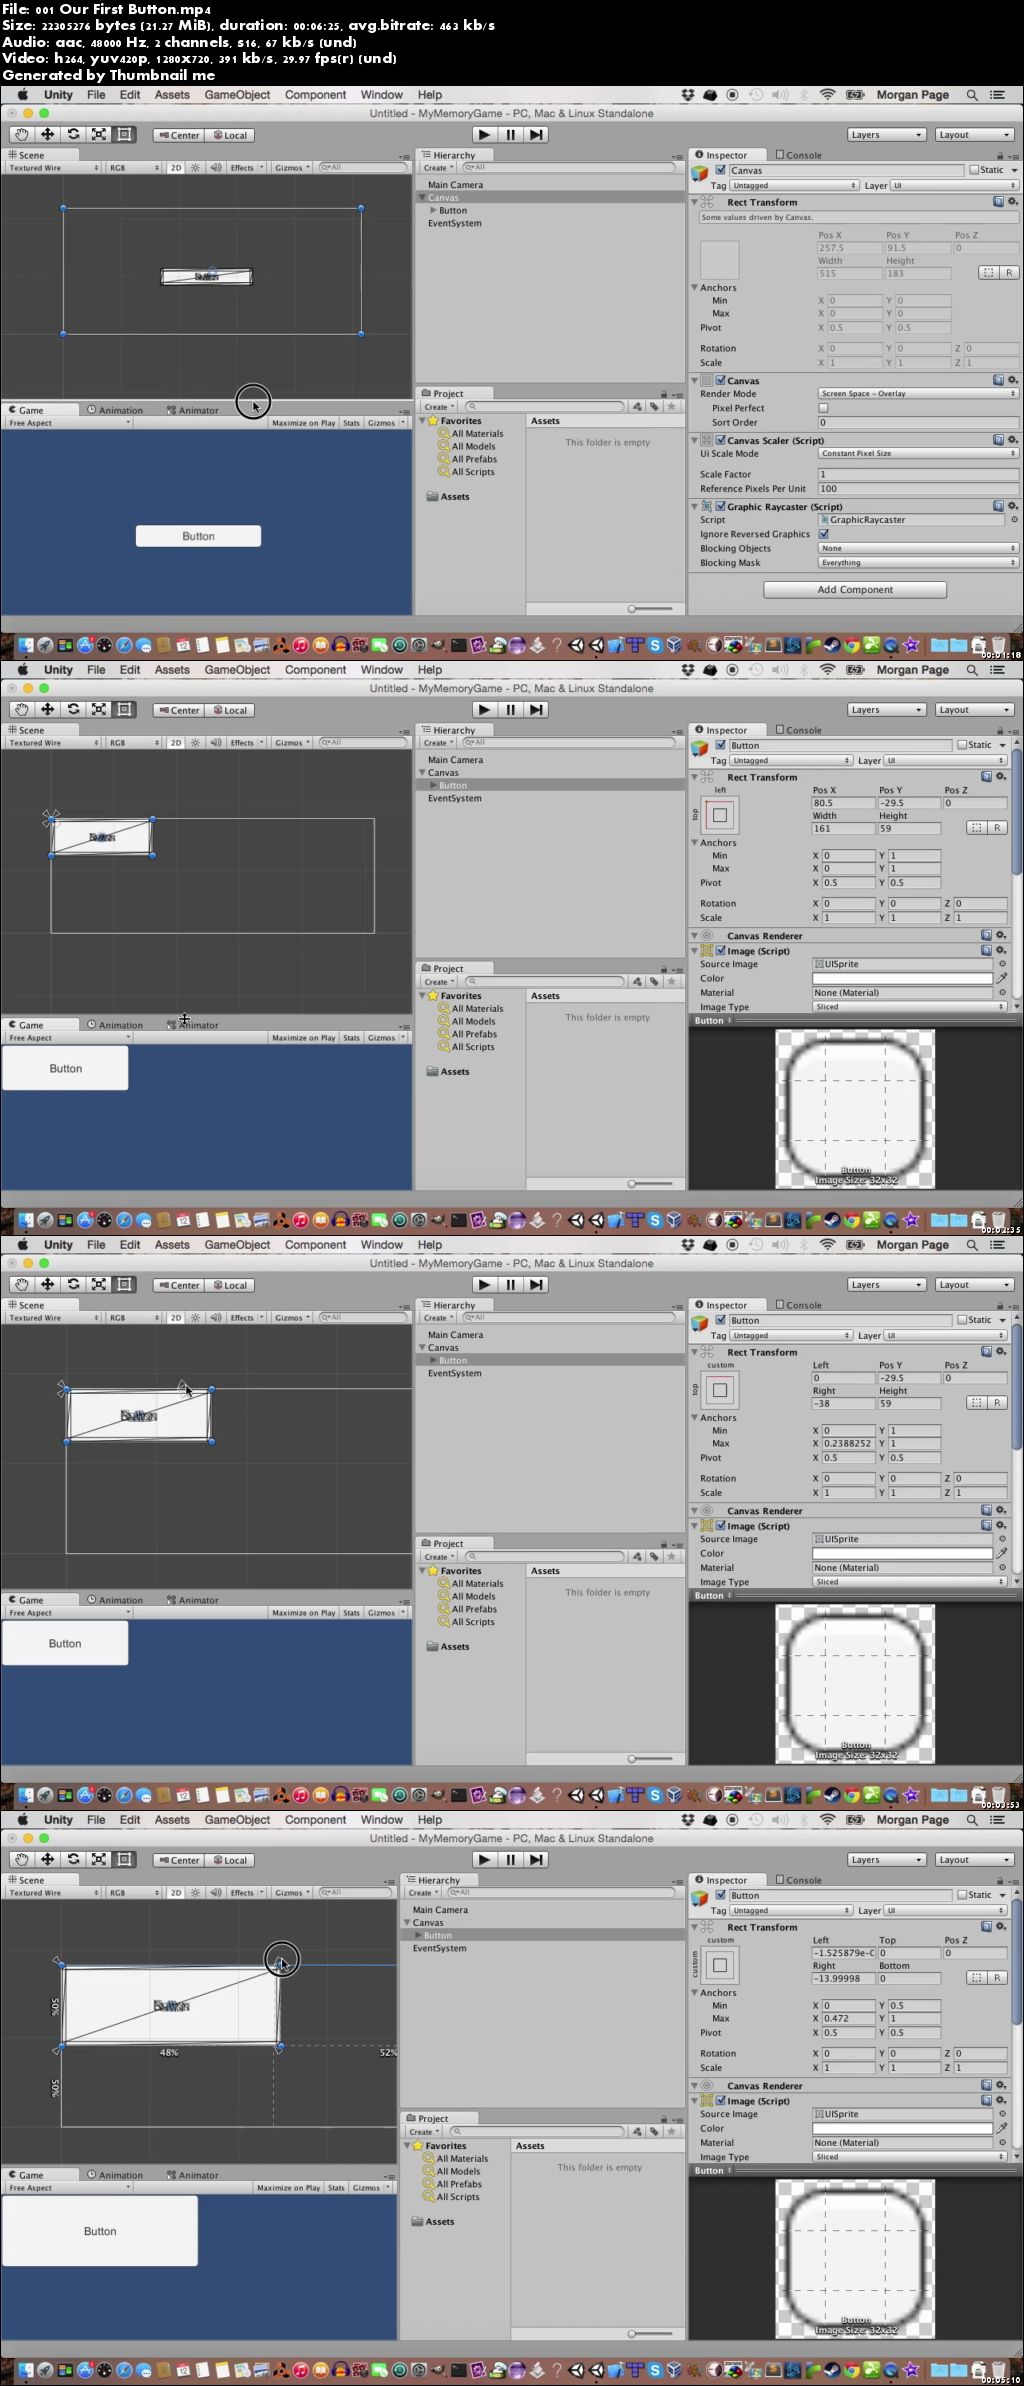1024x2386 pixels.
Task: Select the Rotate tool in the 00:02:35 frame
Action: [x=73, y=709]
